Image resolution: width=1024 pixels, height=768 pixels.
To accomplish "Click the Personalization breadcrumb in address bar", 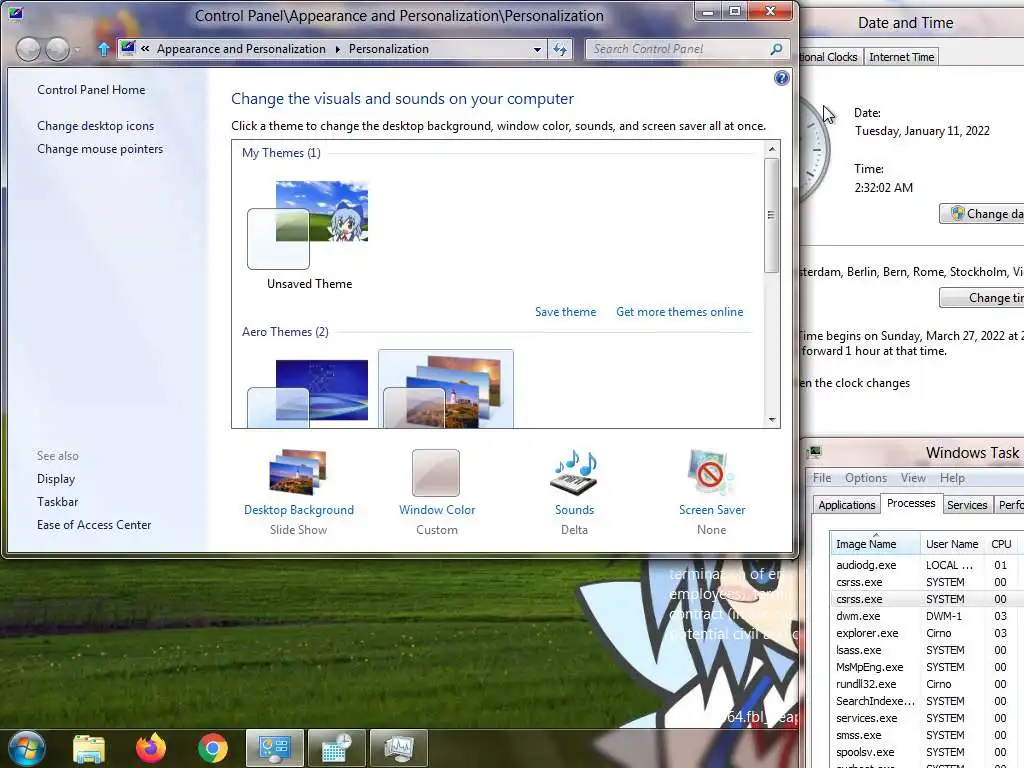I will (389, 49).
